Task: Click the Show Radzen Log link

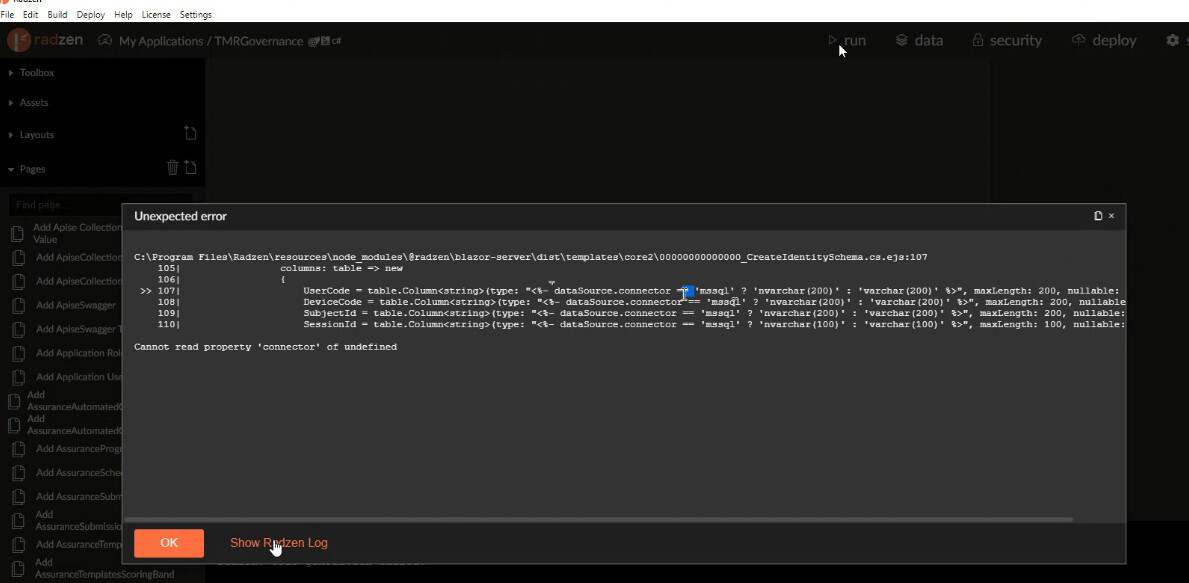Action: point(279,543)
